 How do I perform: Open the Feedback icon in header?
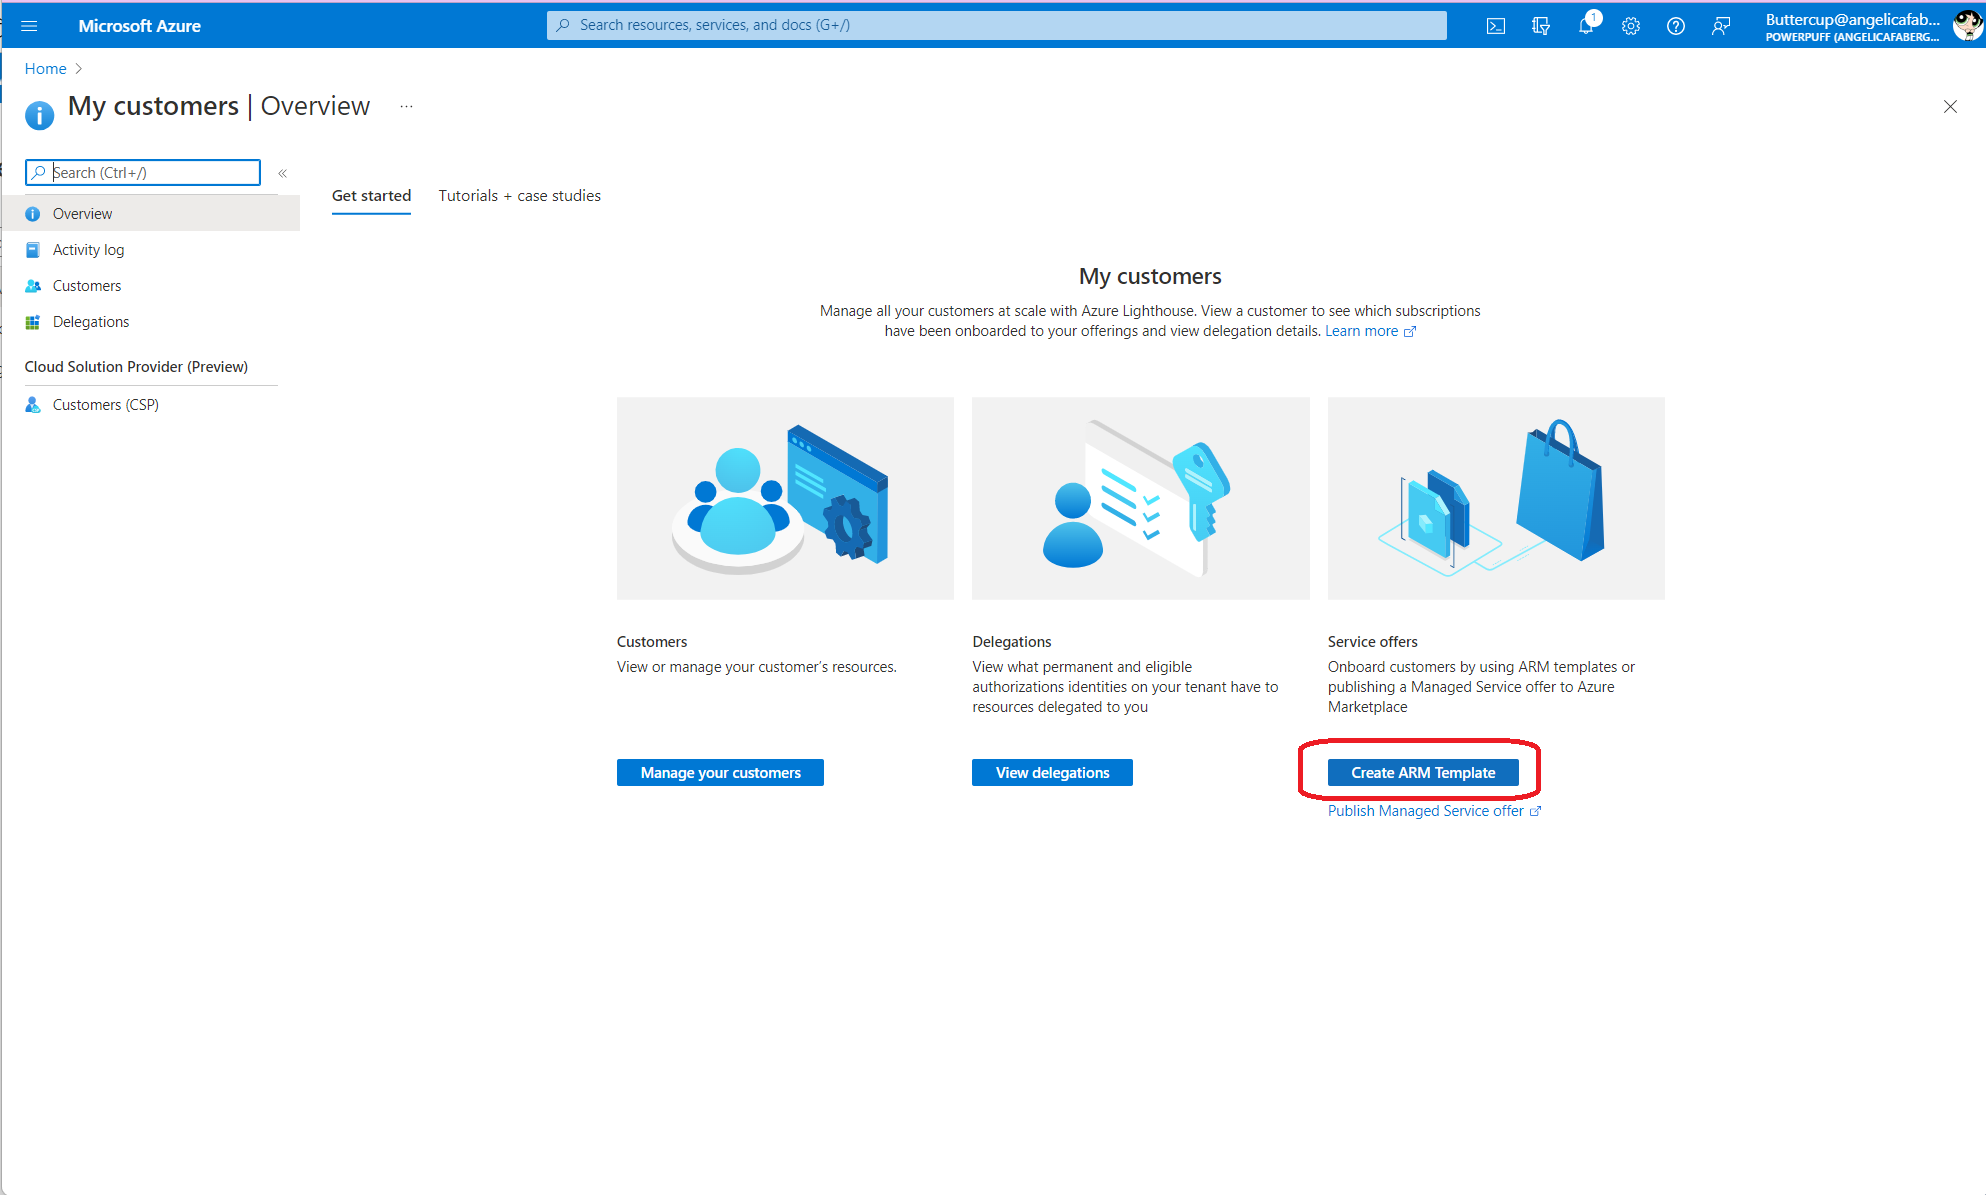[1721, 26]
